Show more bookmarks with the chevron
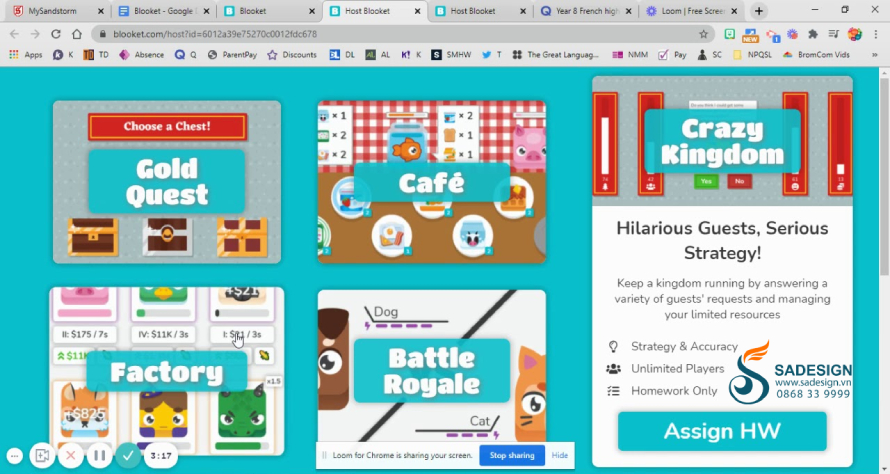This screenshot has width=890, height=474. click(x=875, y=54)
